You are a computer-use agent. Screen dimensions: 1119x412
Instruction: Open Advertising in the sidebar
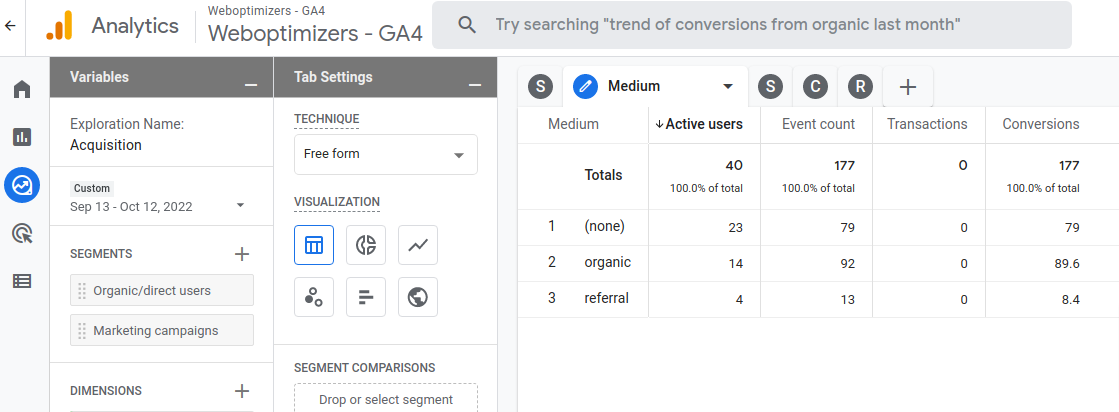pyautogui.click(x=22, y=233)
